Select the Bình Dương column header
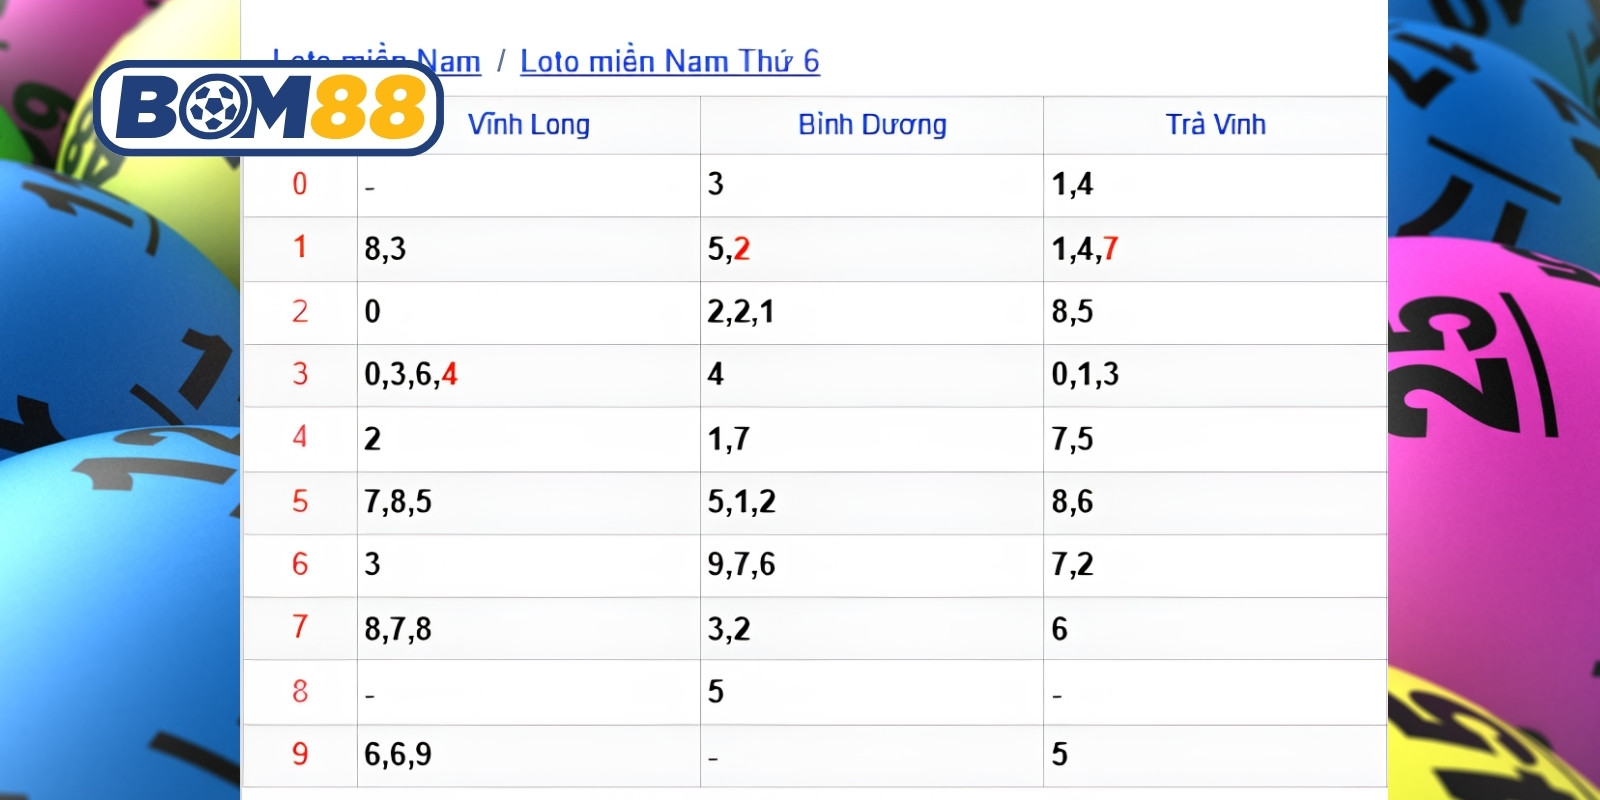1600x800 pixels. (x=872, y=125)
